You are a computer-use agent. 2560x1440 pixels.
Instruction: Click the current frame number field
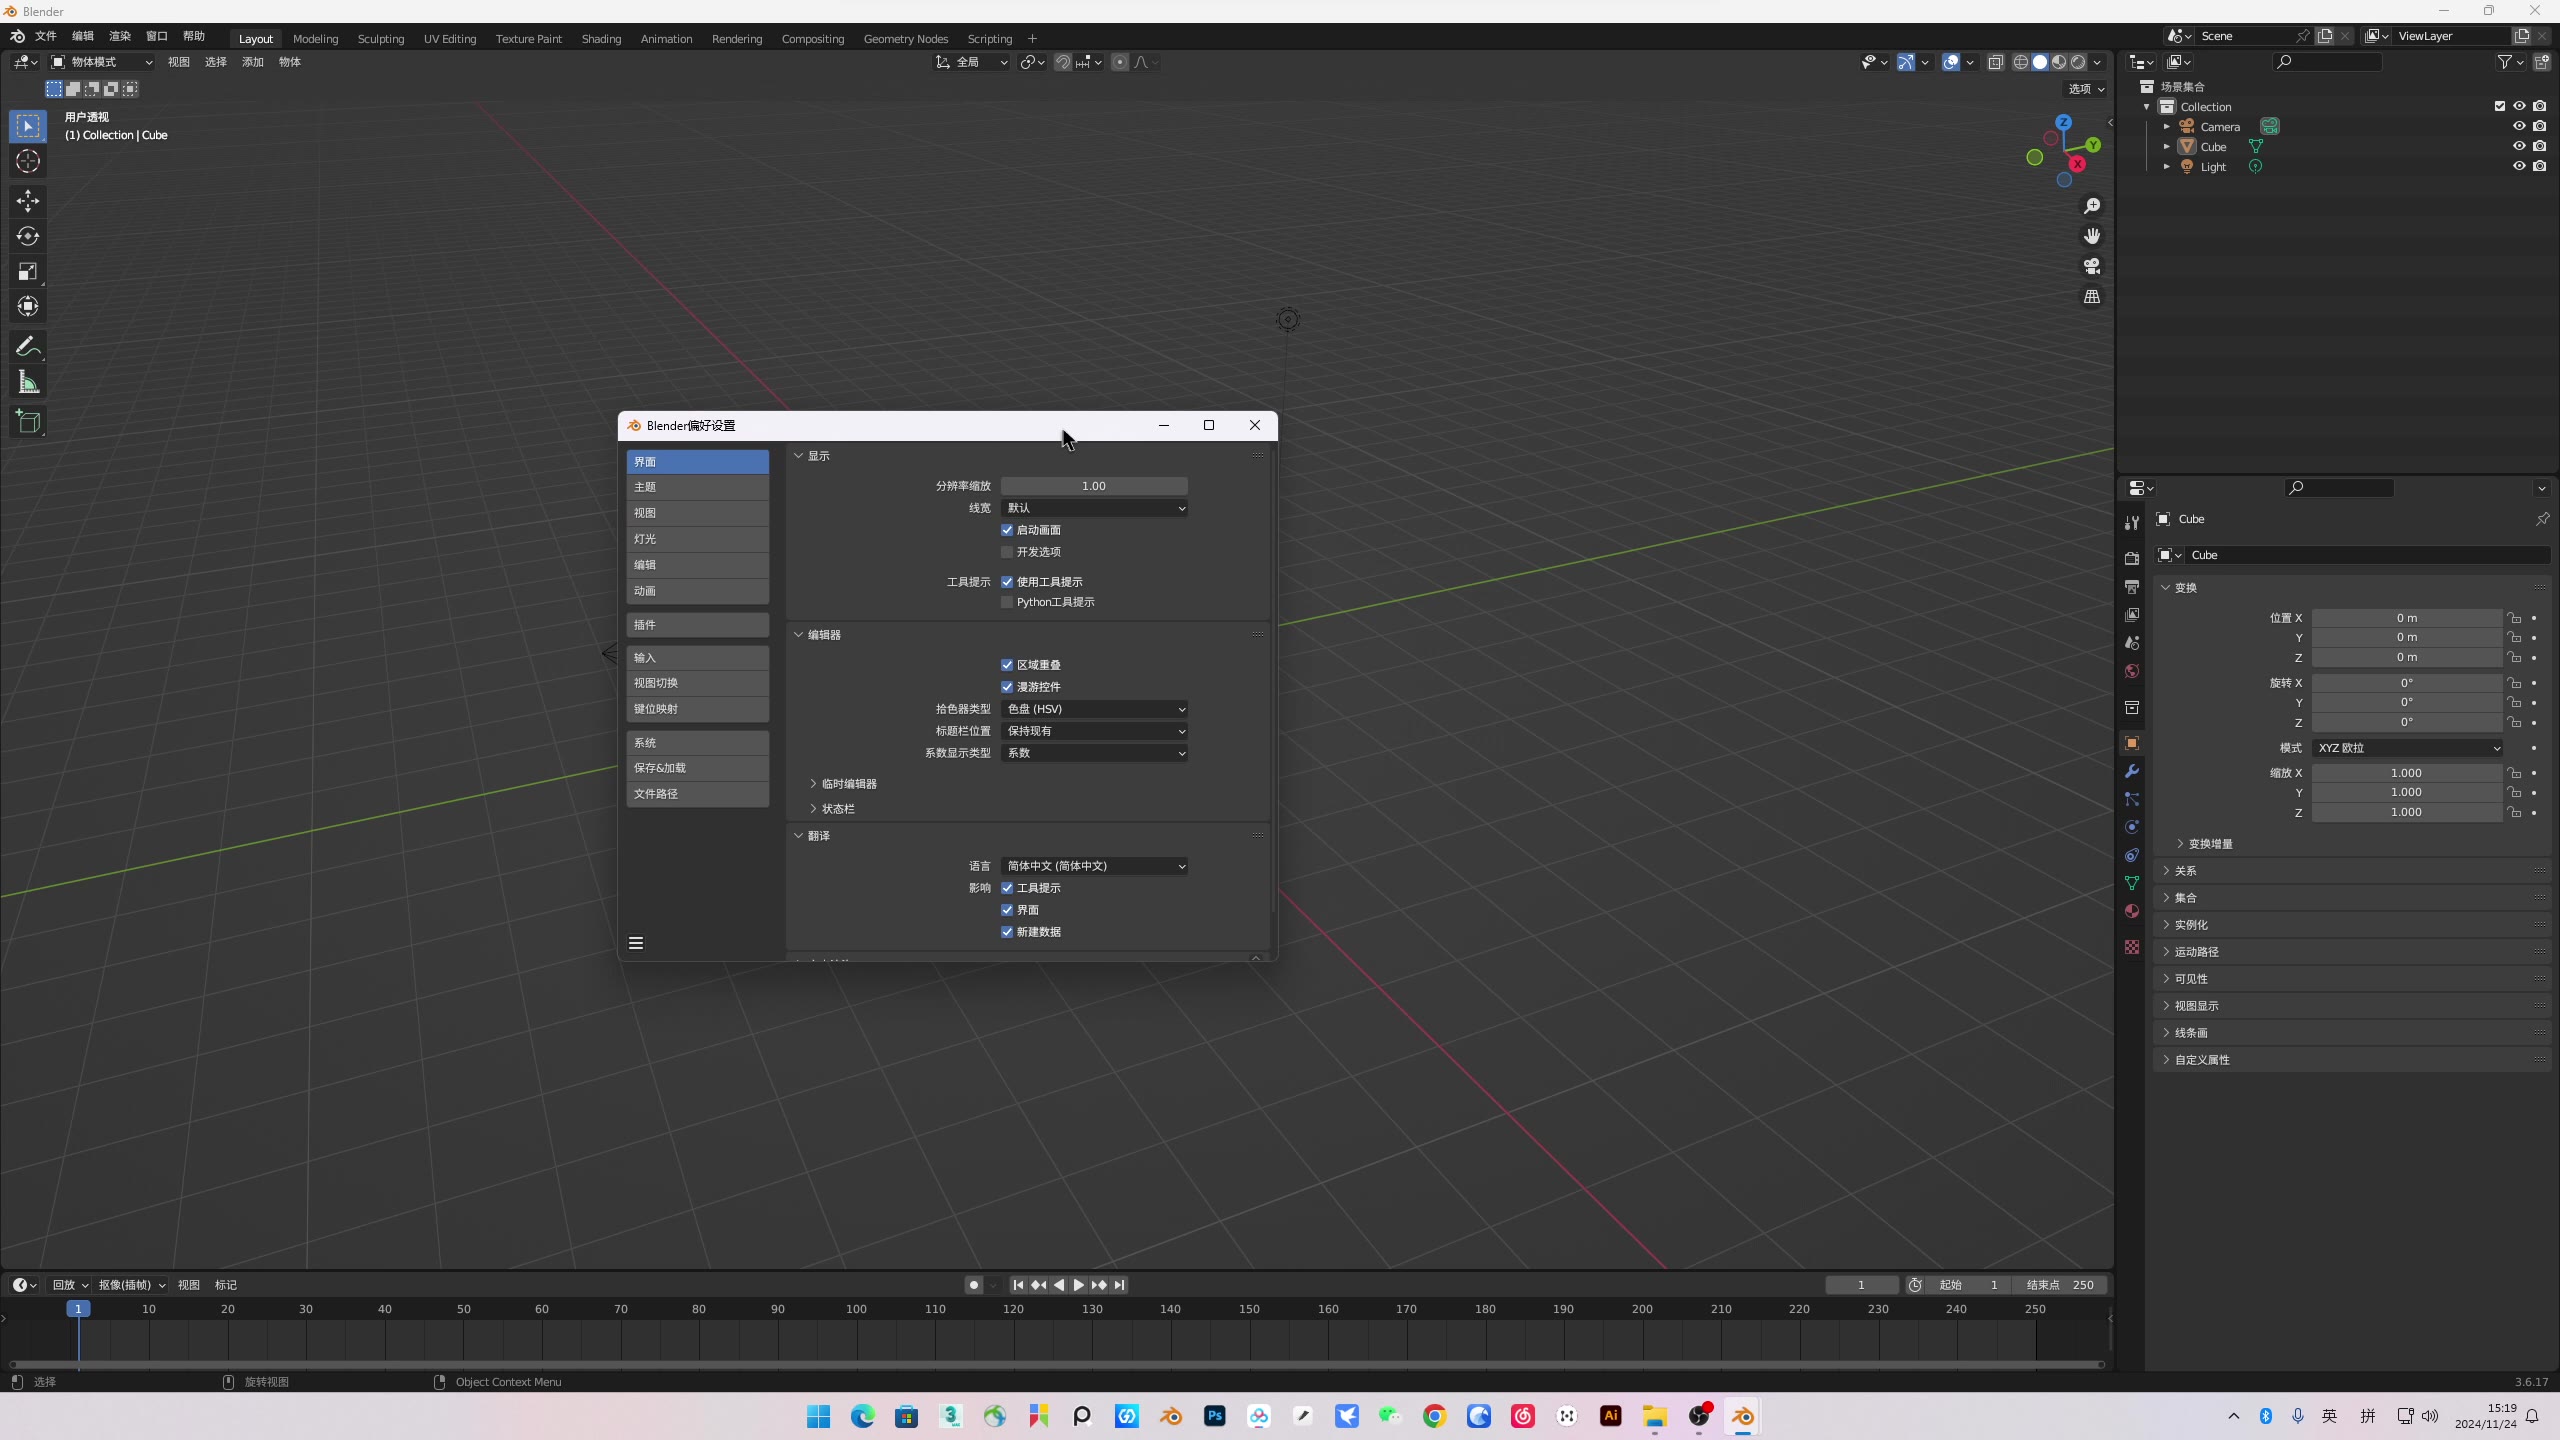[x=1861, y=1285]
